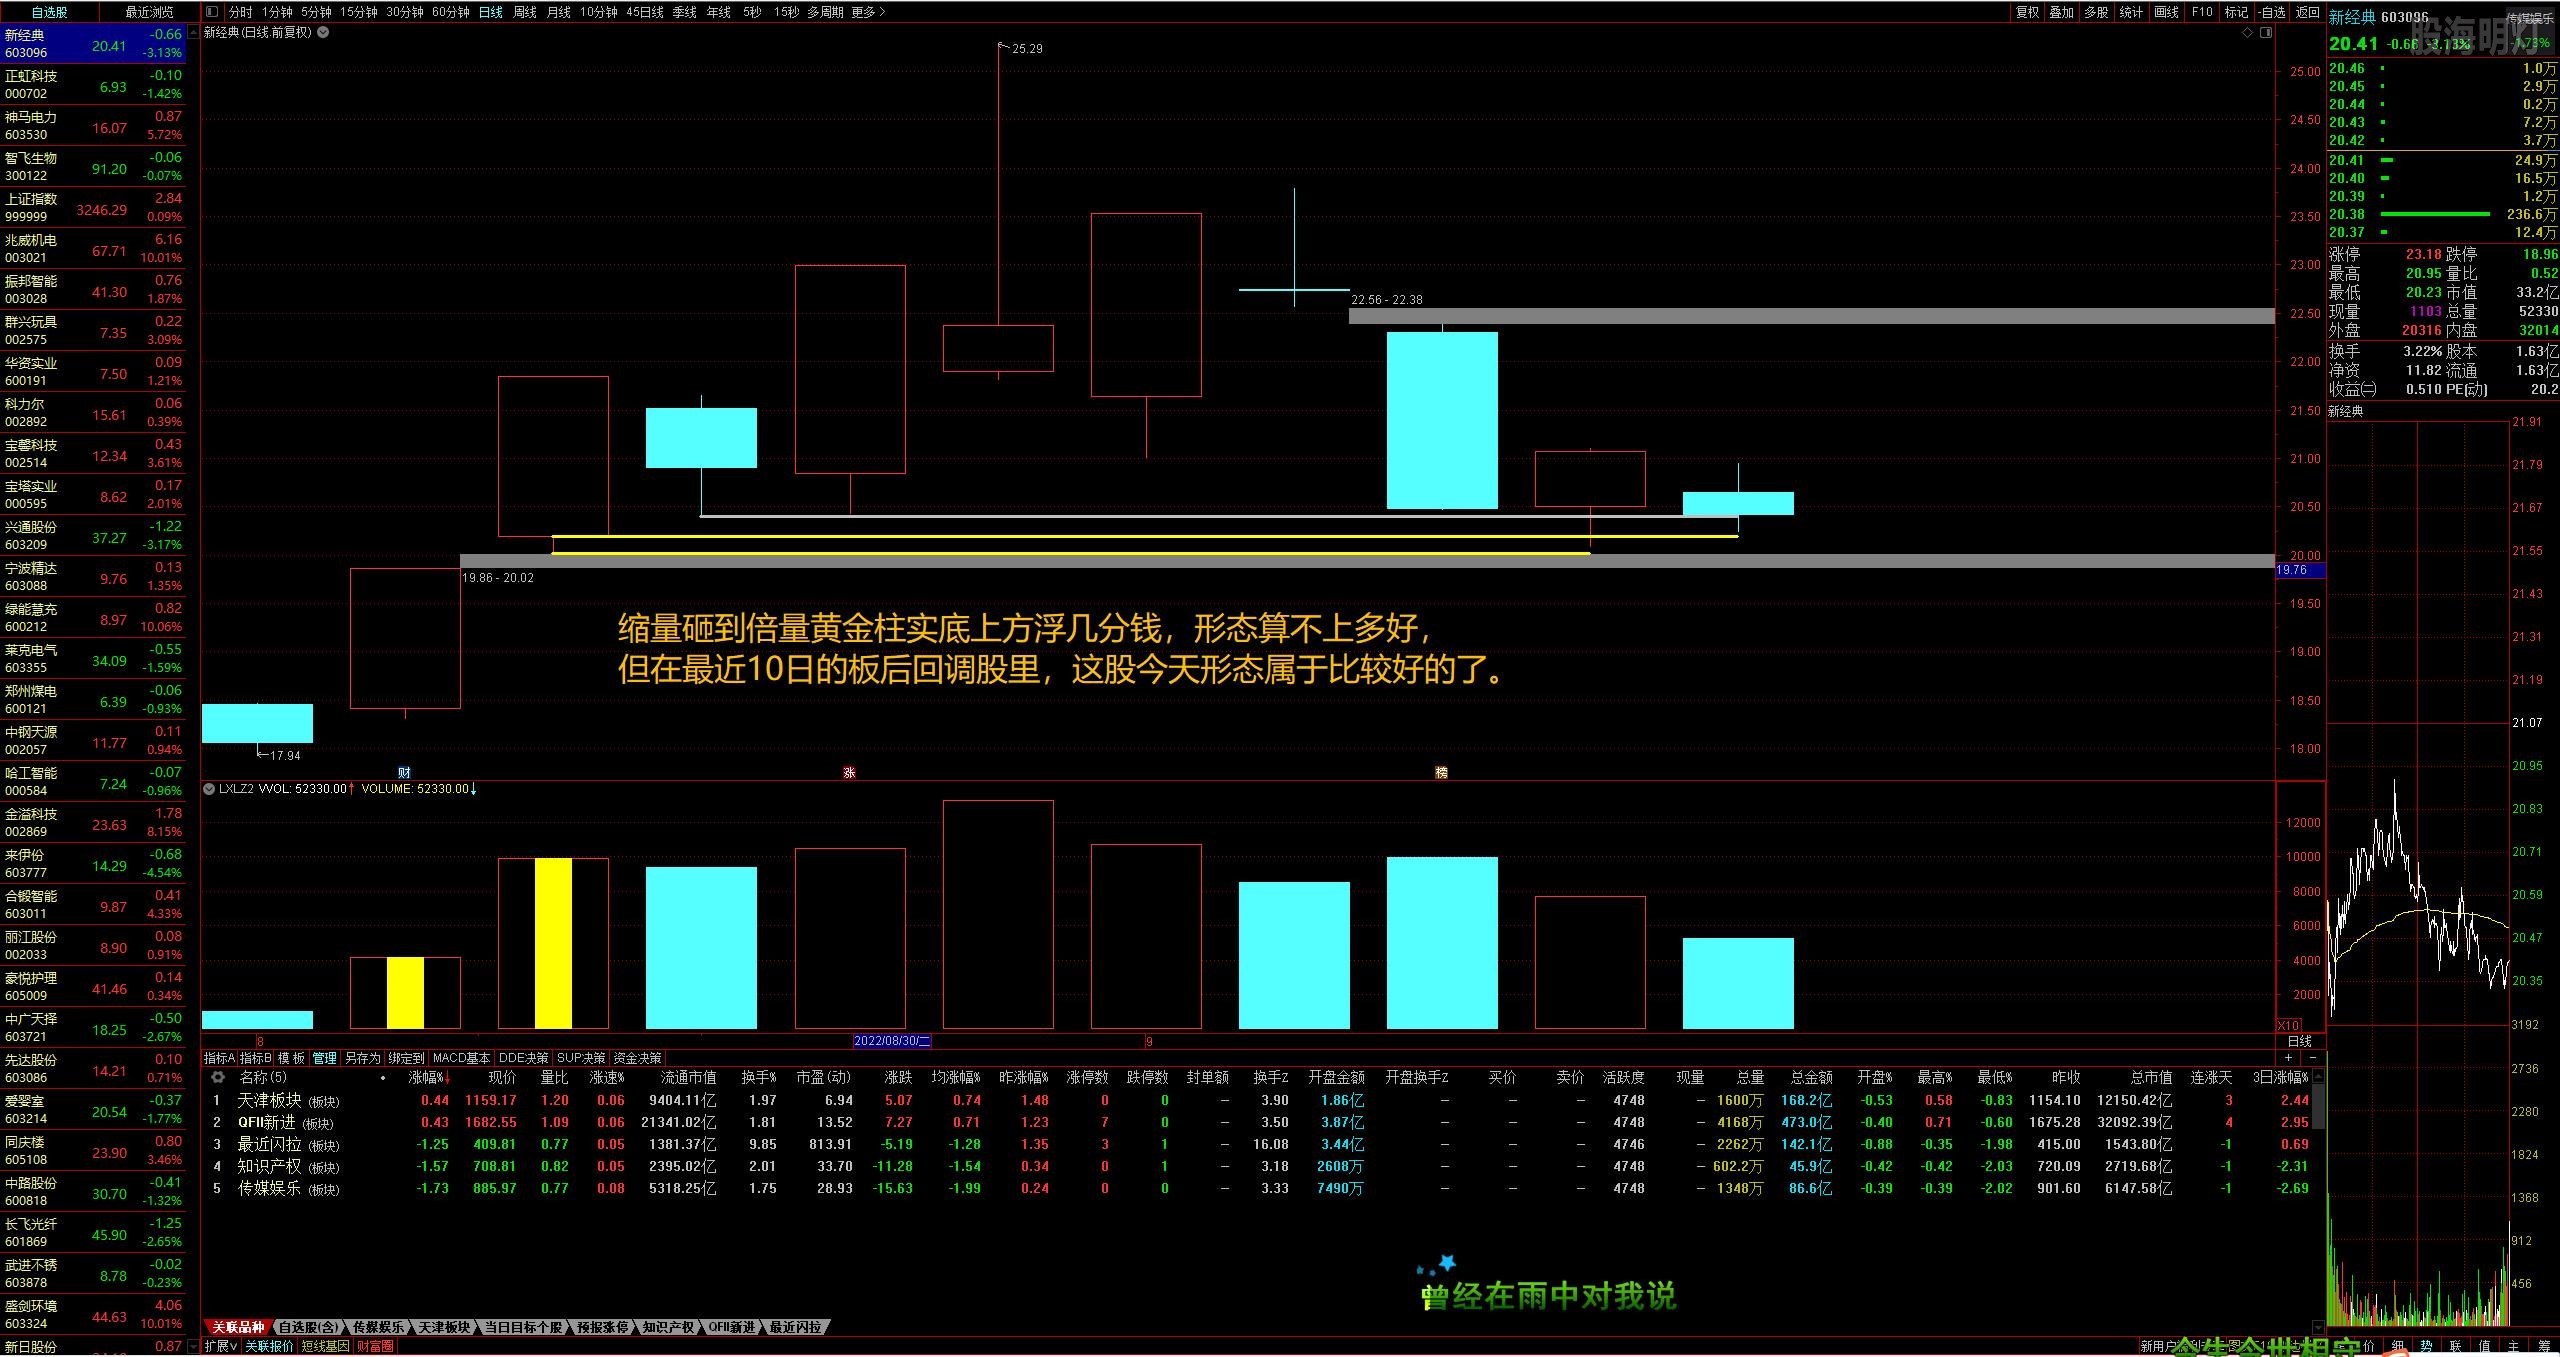Click the X10 volume scale label
The image size is (2560, 1357).
[2289, 1025]
